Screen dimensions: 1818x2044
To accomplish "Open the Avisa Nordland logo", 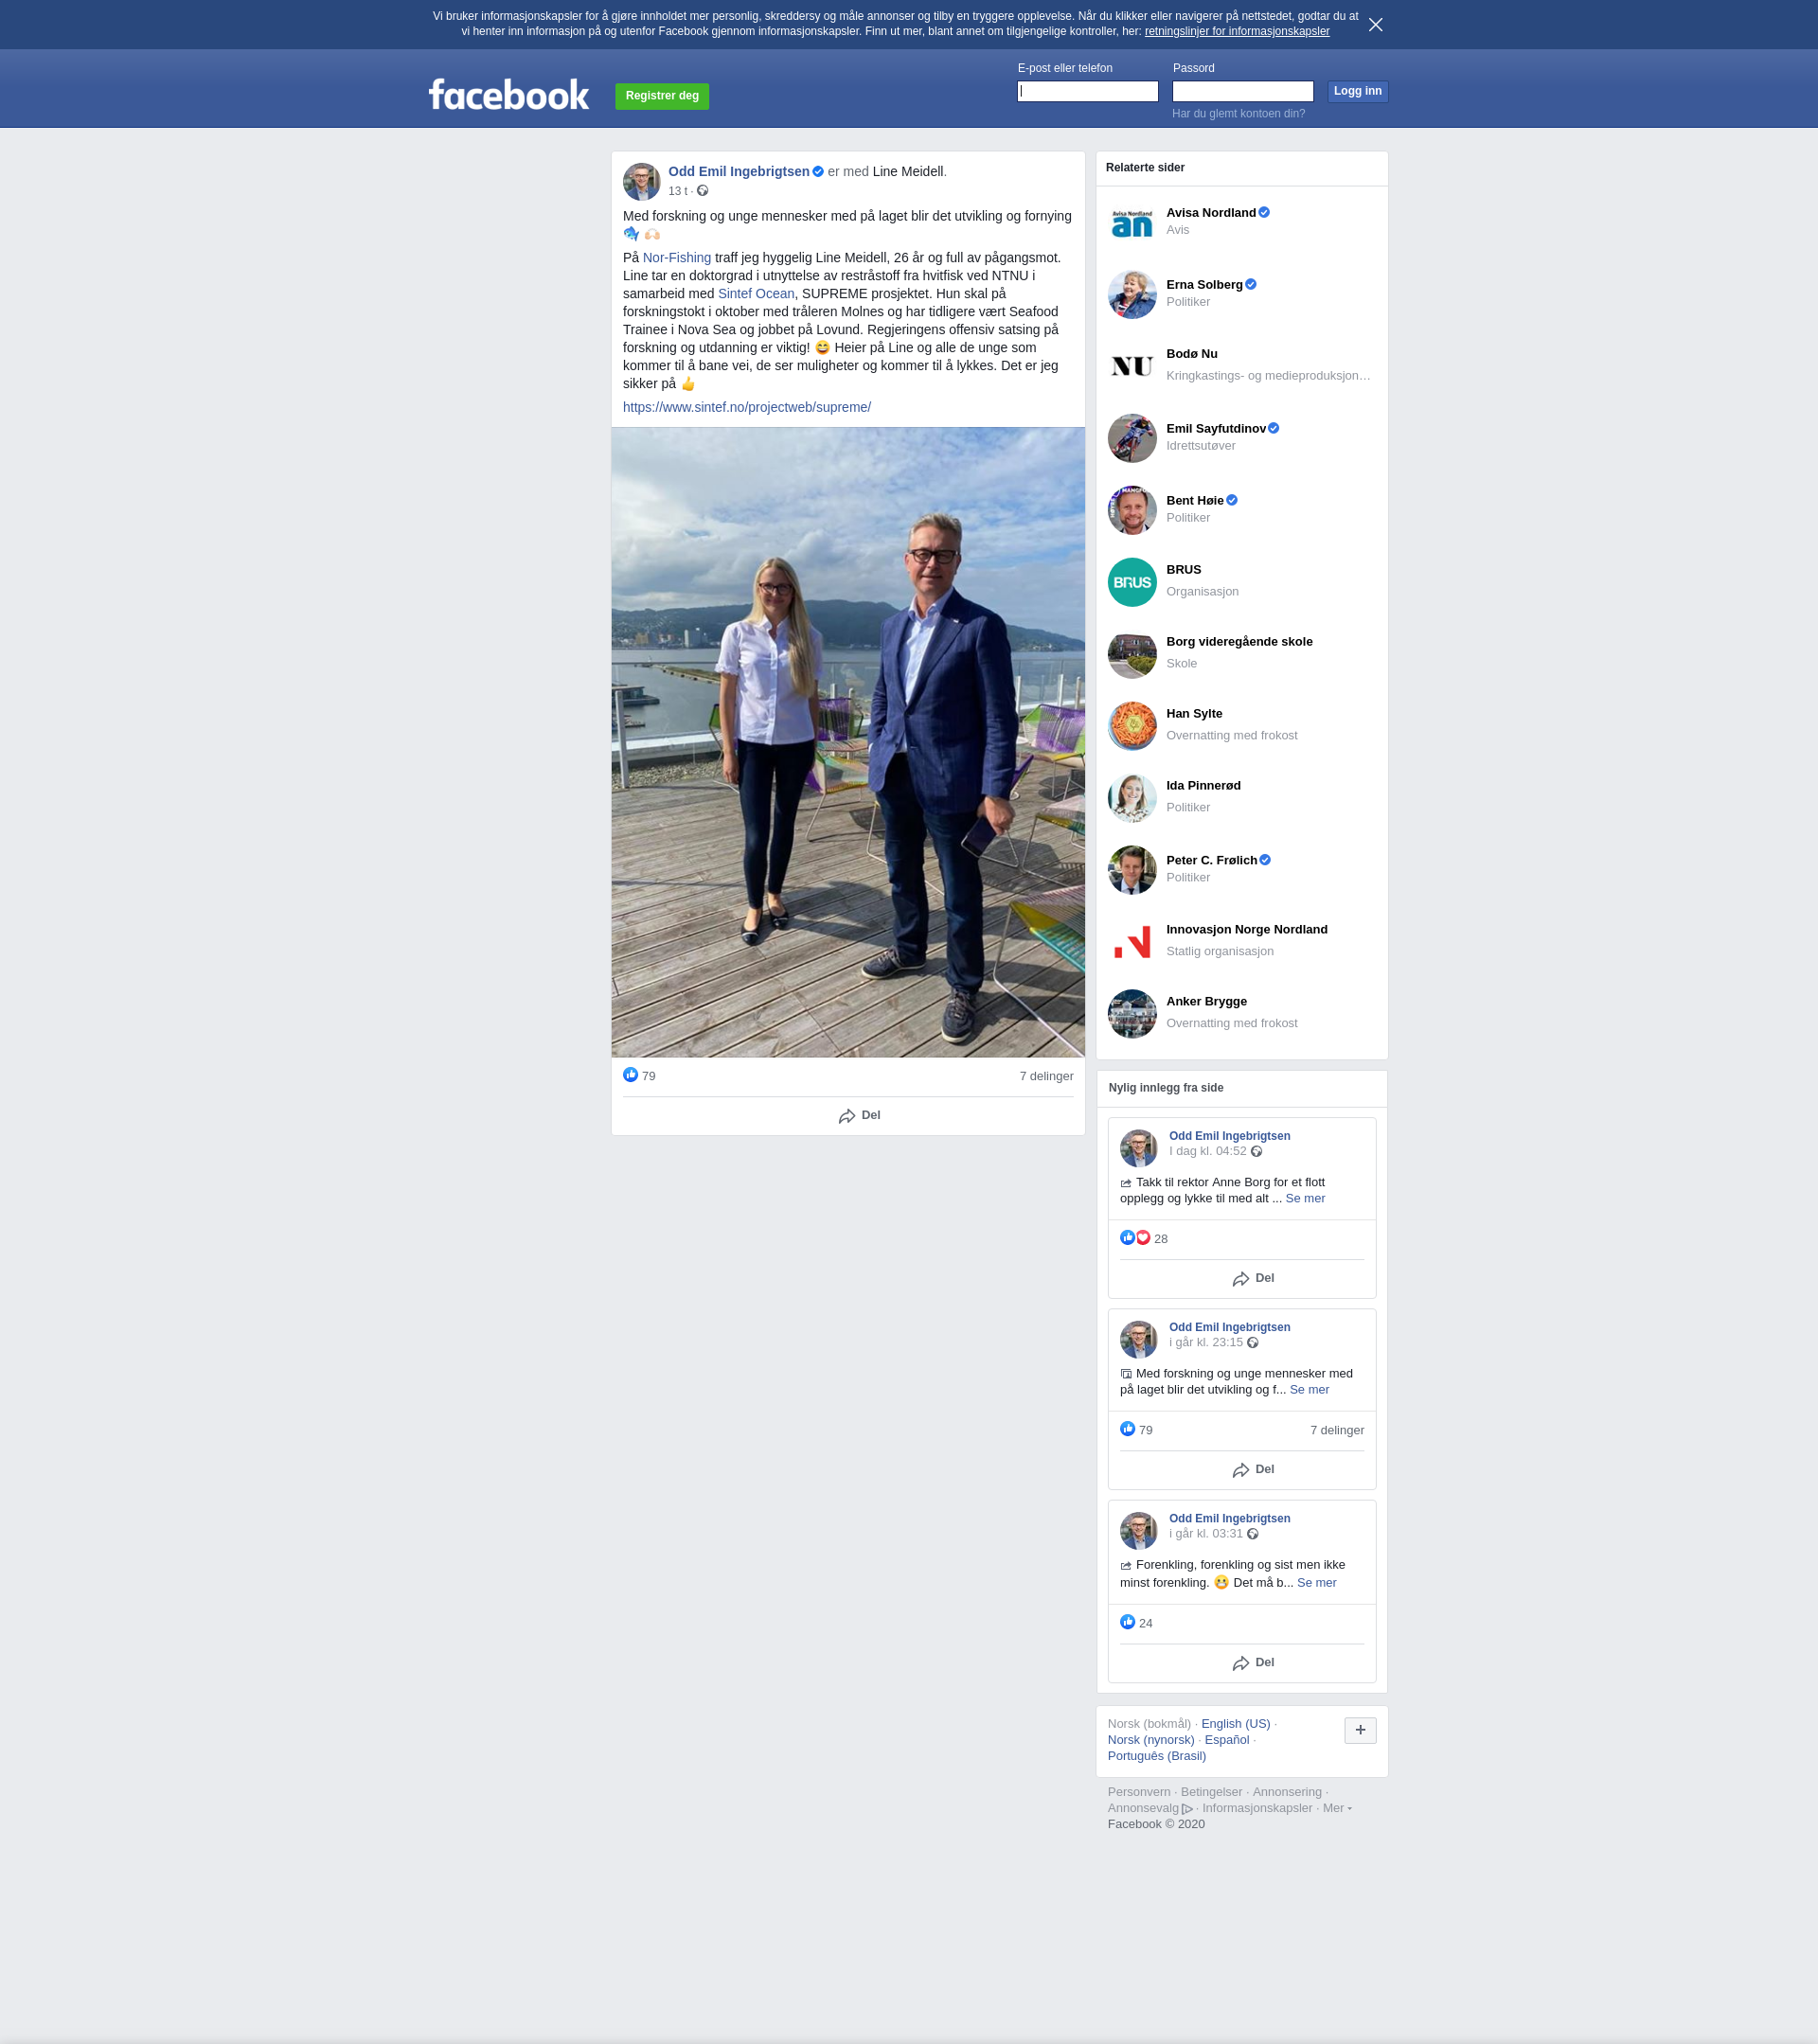I will (x=1131, y=222).
